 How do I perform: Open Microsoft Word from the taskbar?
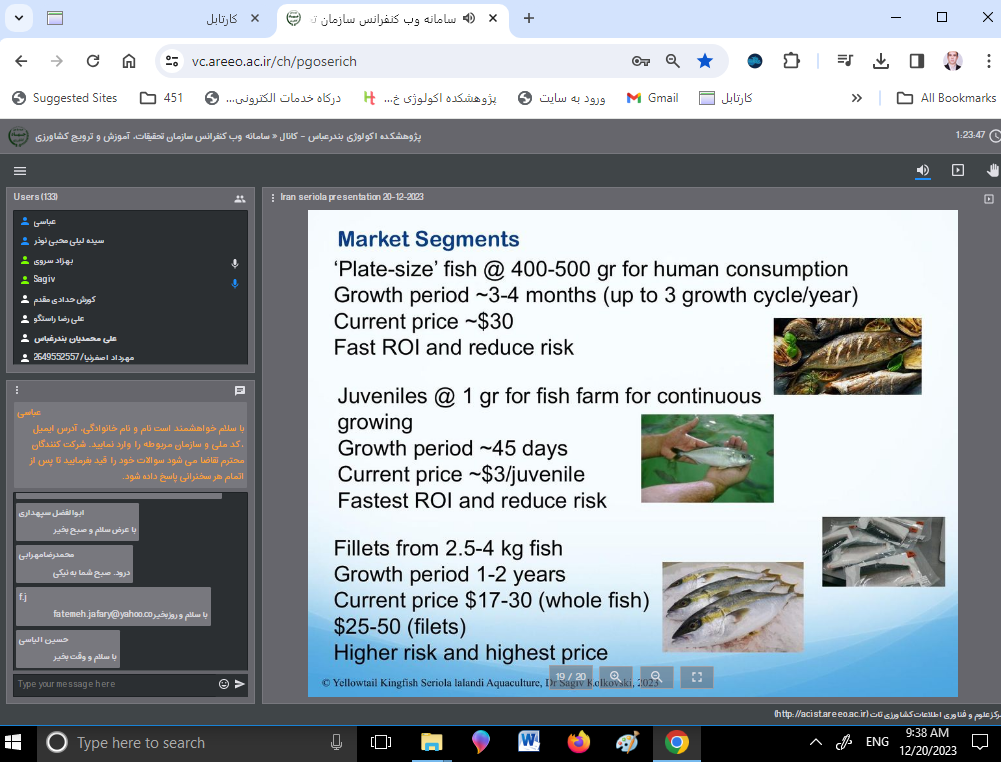pos(529,742)
